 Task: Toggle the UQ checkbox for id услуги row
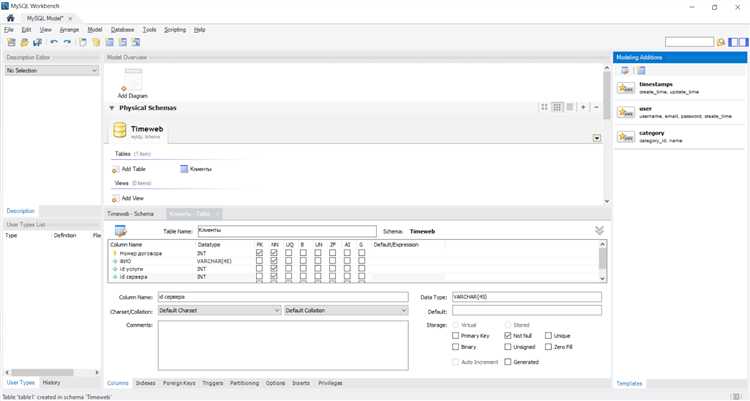coord(288,269)
